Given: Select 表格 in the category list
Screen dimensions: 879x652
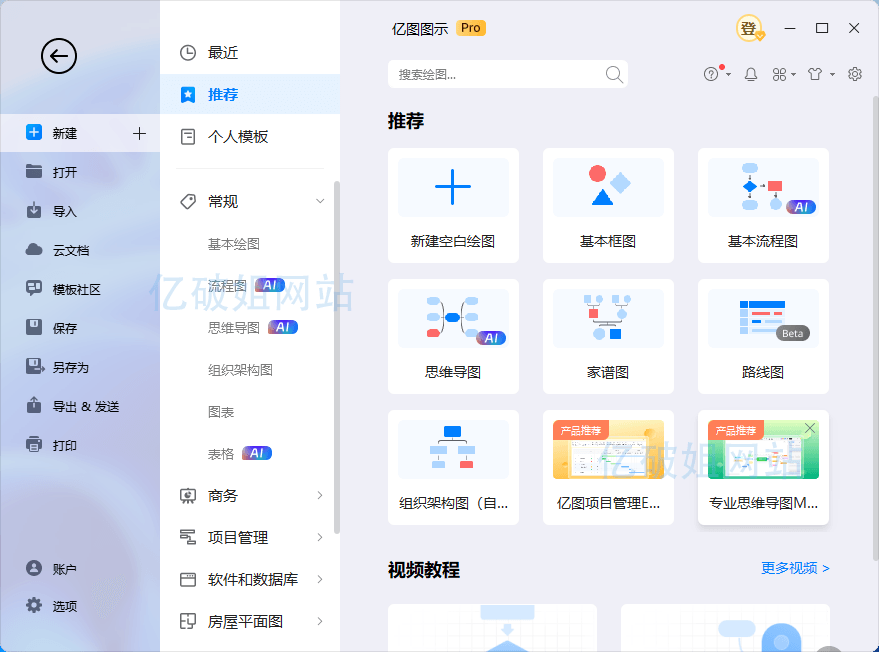Looking at the screenshot, I should [x=221, y=454].
